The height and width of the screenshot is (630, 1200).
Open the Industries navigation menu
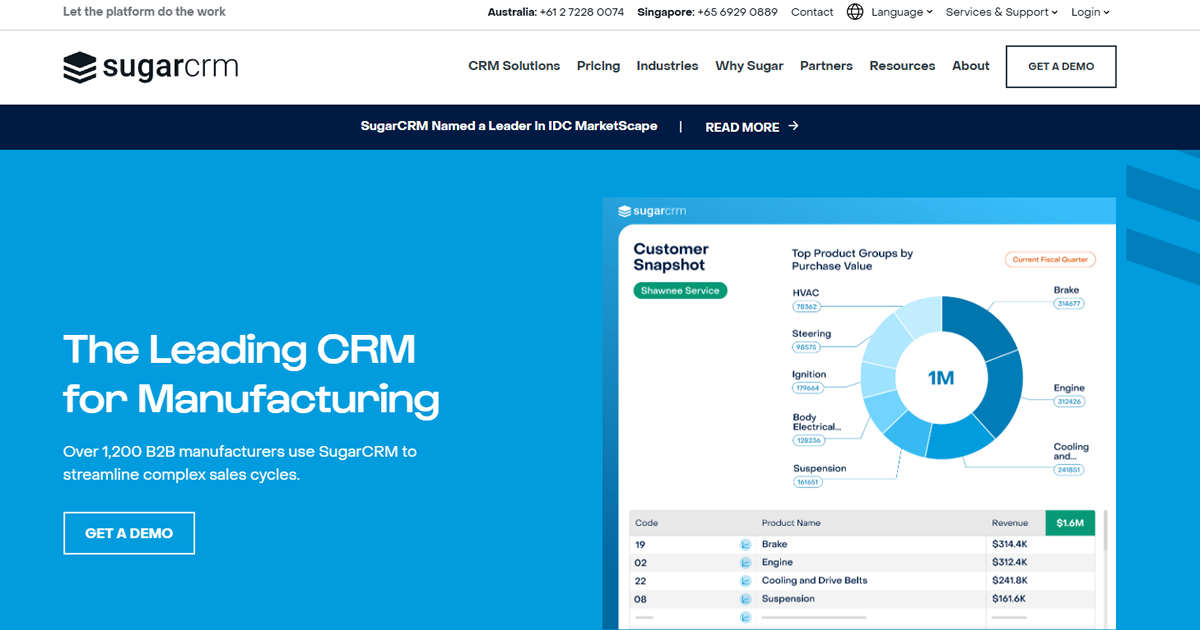click(667, 66)
